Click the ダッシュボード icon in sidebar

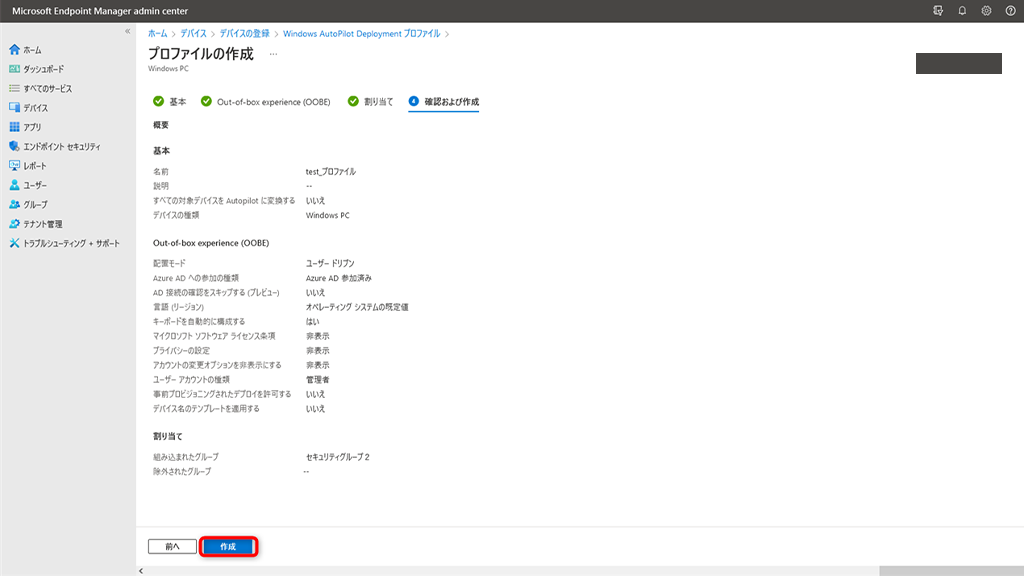click(x=14, y=69)
